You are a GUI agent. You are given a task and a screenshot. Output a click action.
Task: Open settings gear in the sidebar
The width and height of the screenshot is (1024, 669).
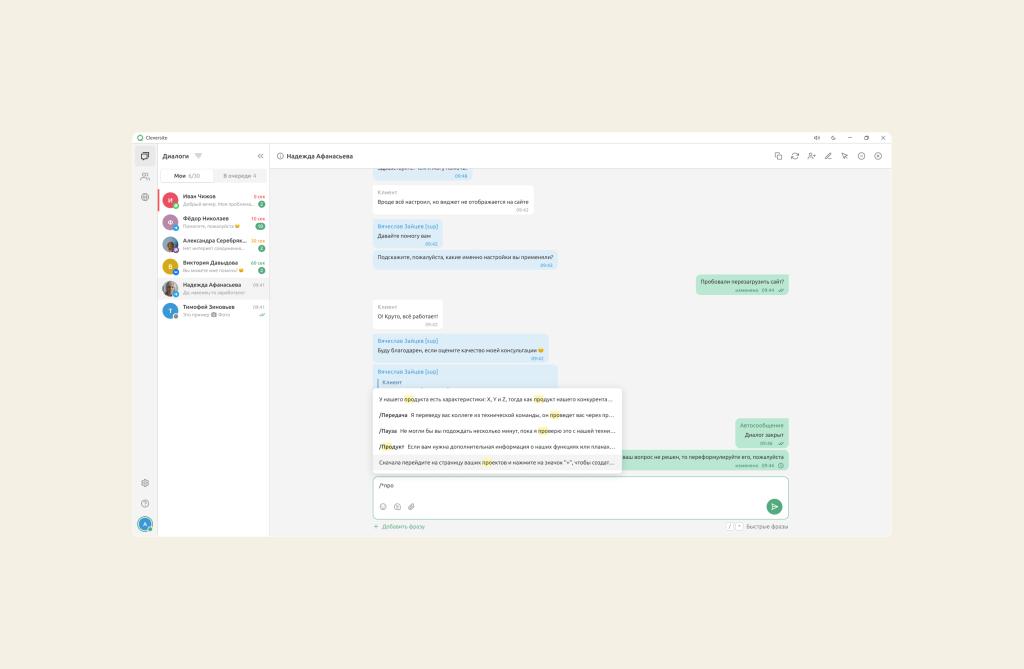(145, 483)
